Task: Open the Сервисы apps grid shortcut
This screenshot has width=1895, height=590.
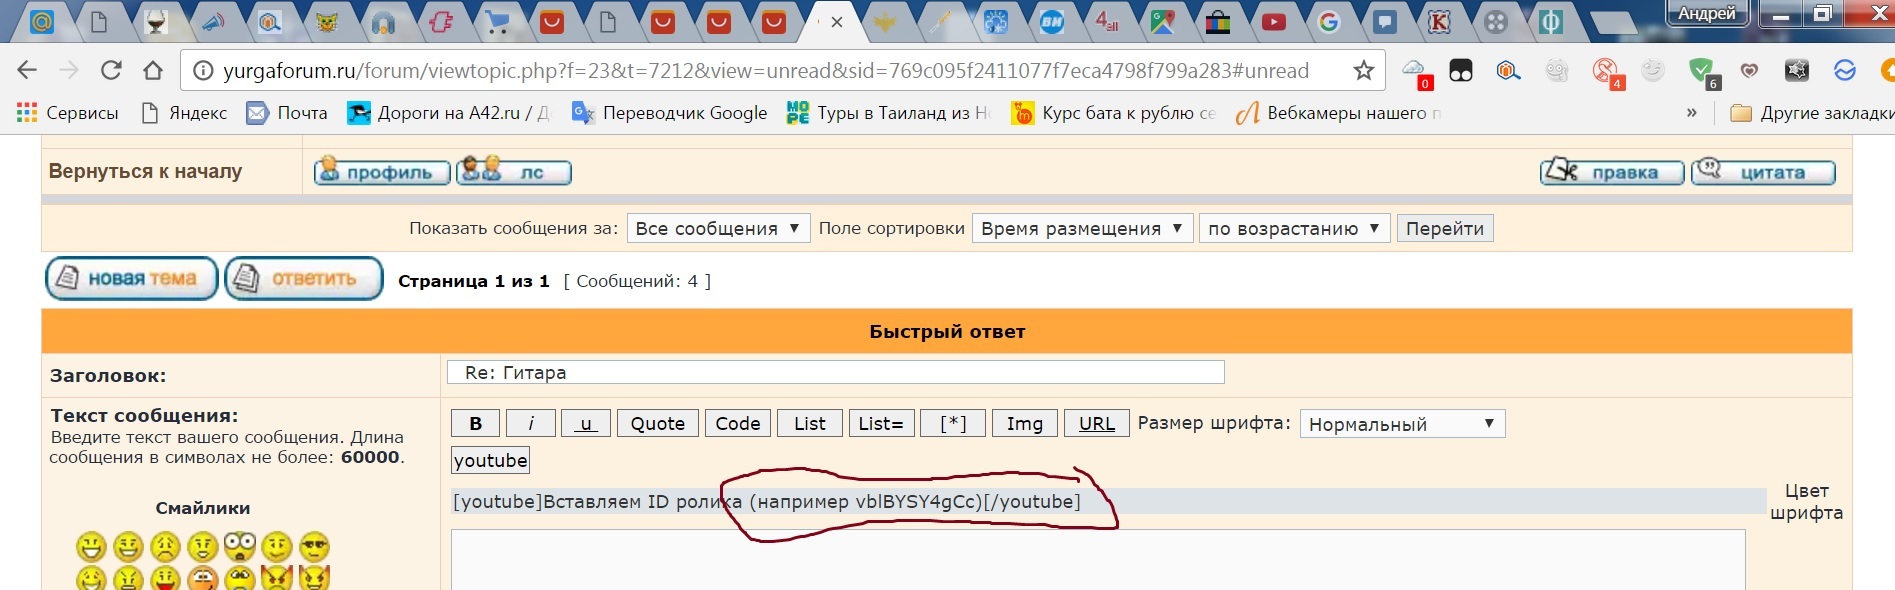Action: click(x=68, y=113)
